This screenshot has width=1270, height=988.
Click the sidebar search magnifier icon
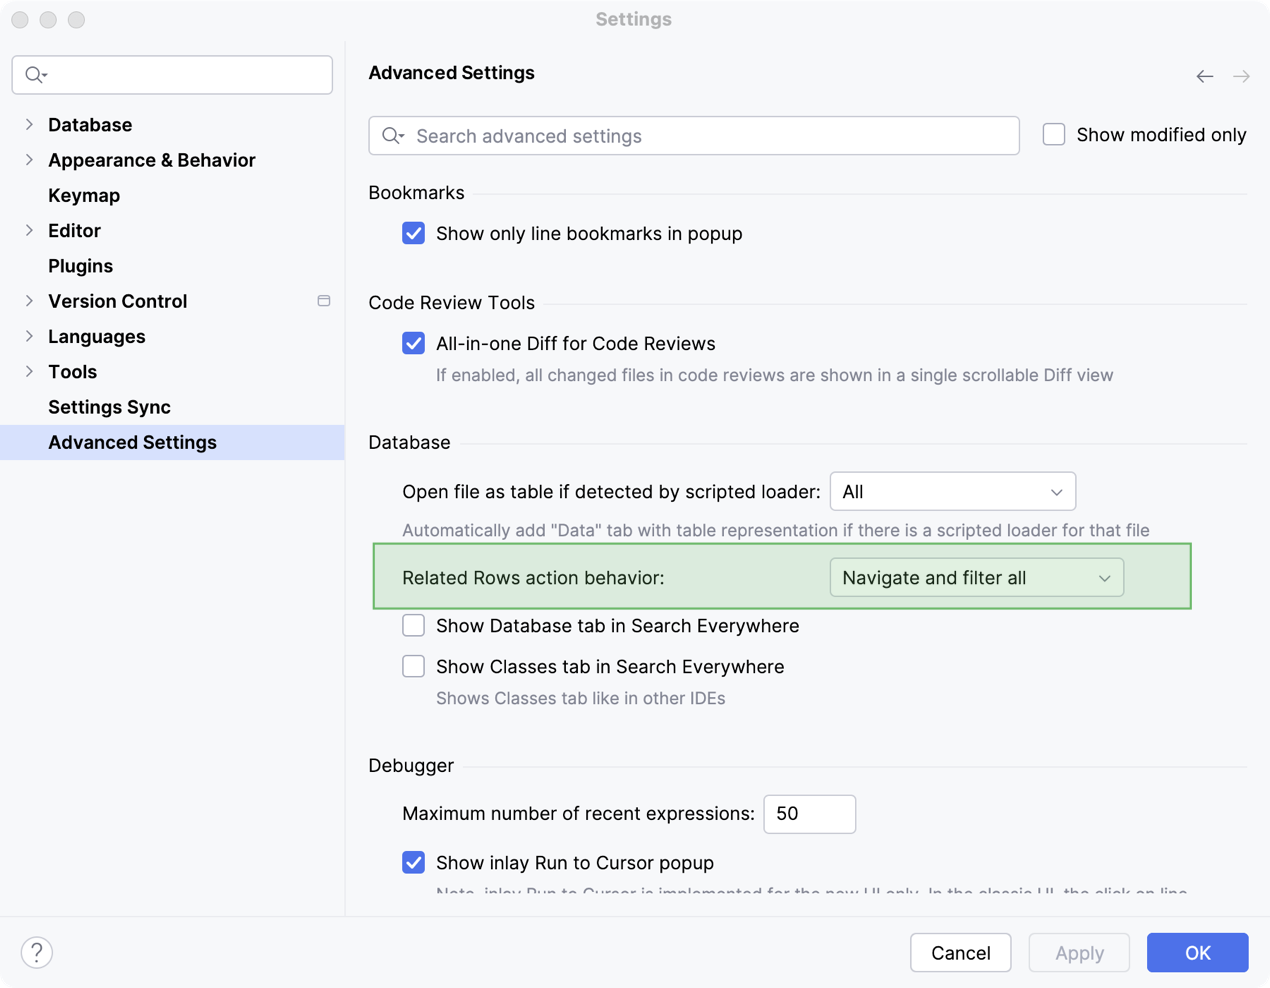[35, 75]
